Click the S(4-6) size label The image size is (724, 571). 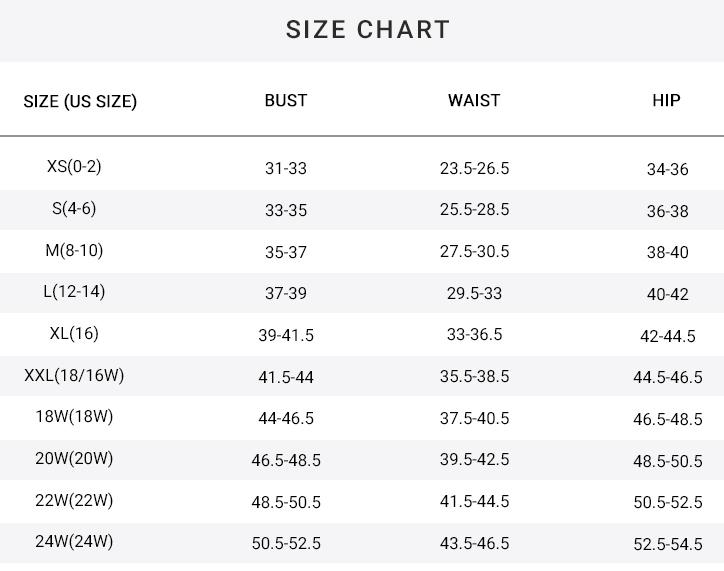[74, 208]
